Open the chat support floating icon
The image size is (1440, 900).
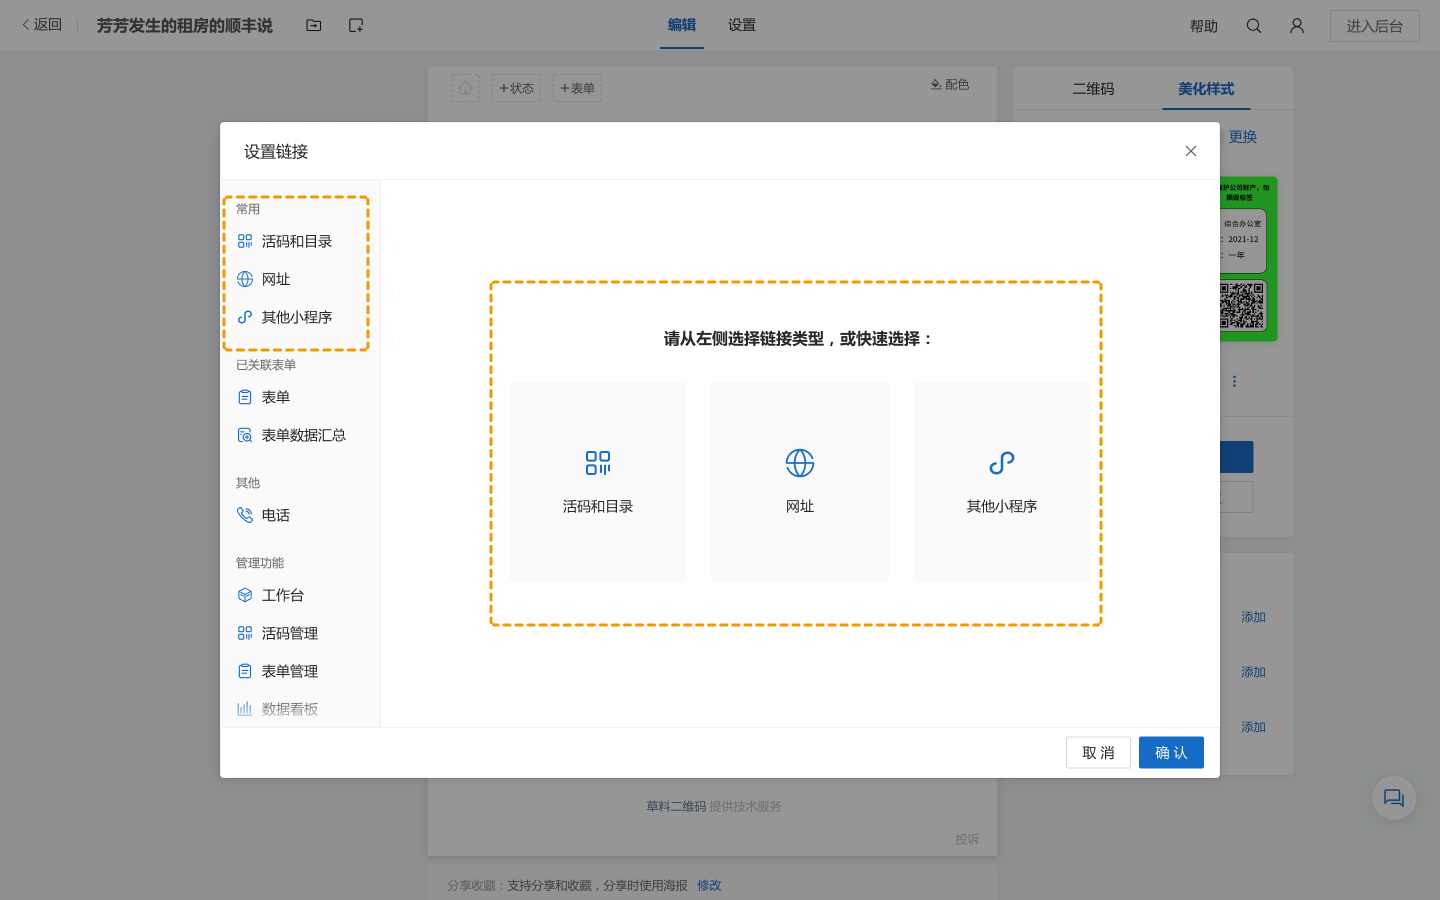1394,798
